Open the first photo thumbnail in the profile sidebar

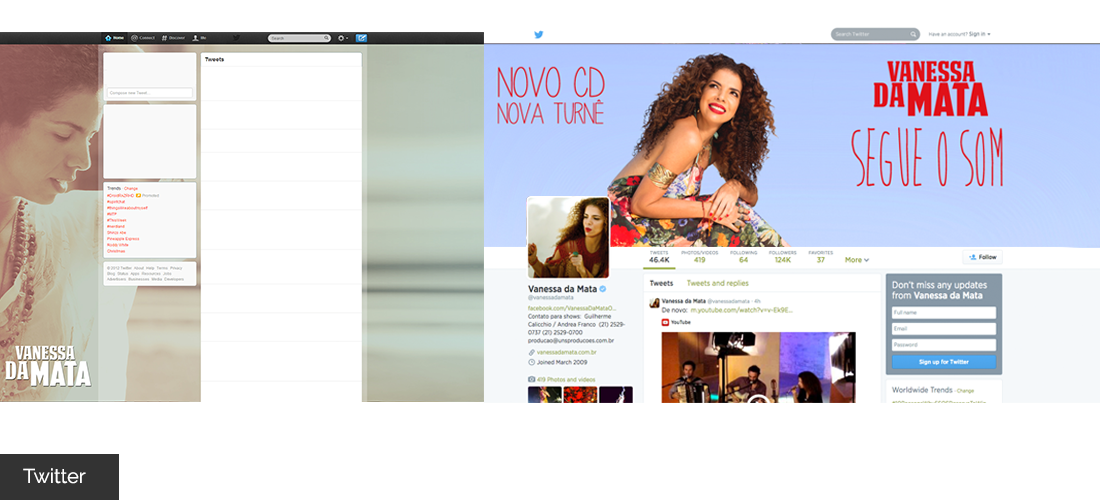[544, 394]
